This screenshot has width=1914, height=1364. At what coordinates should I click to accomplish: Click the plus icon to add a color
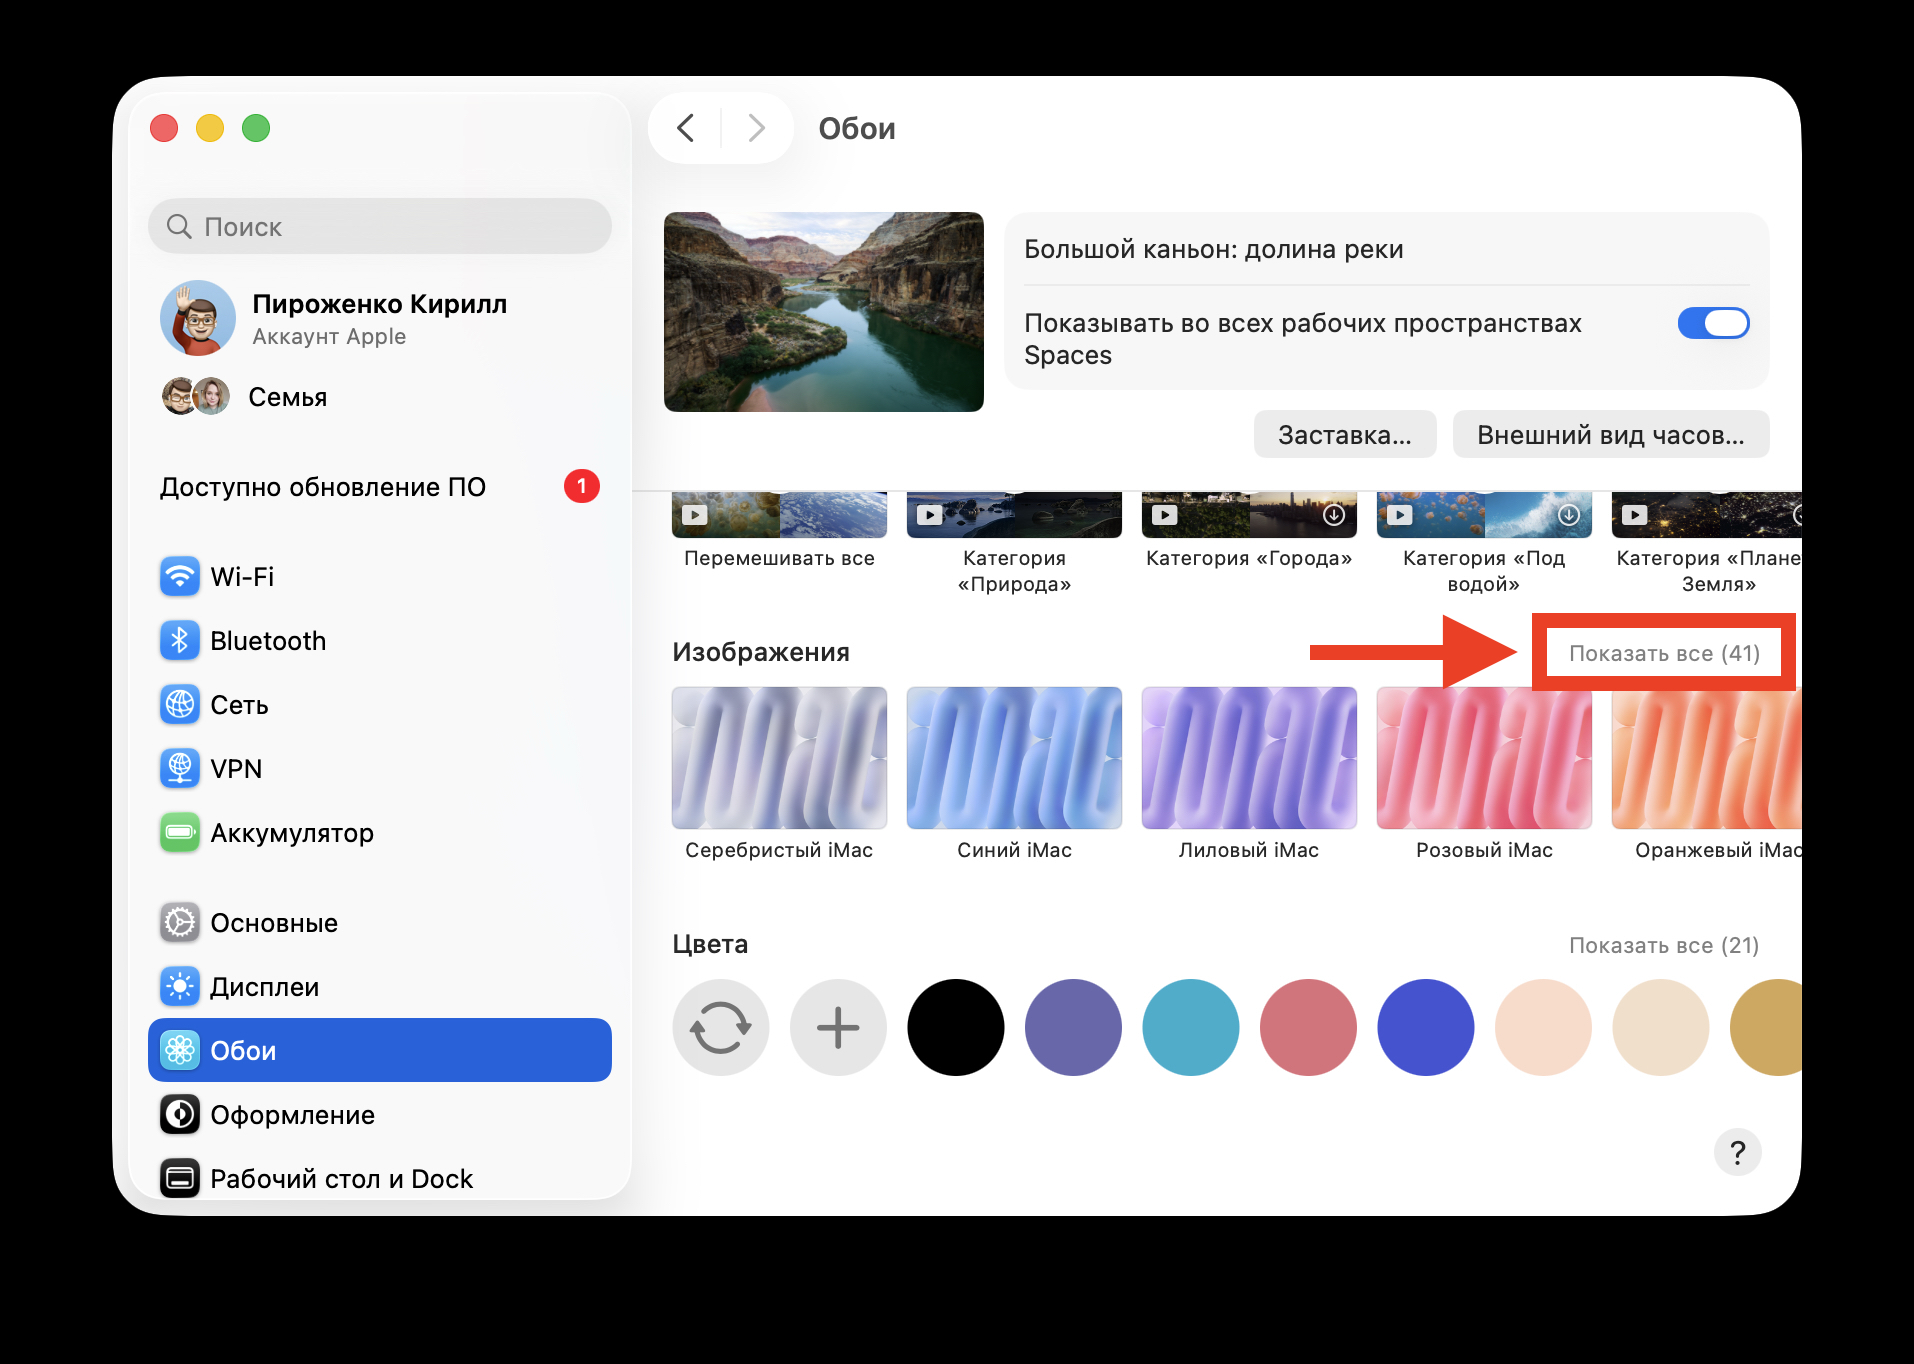[x=838, y=1028]
